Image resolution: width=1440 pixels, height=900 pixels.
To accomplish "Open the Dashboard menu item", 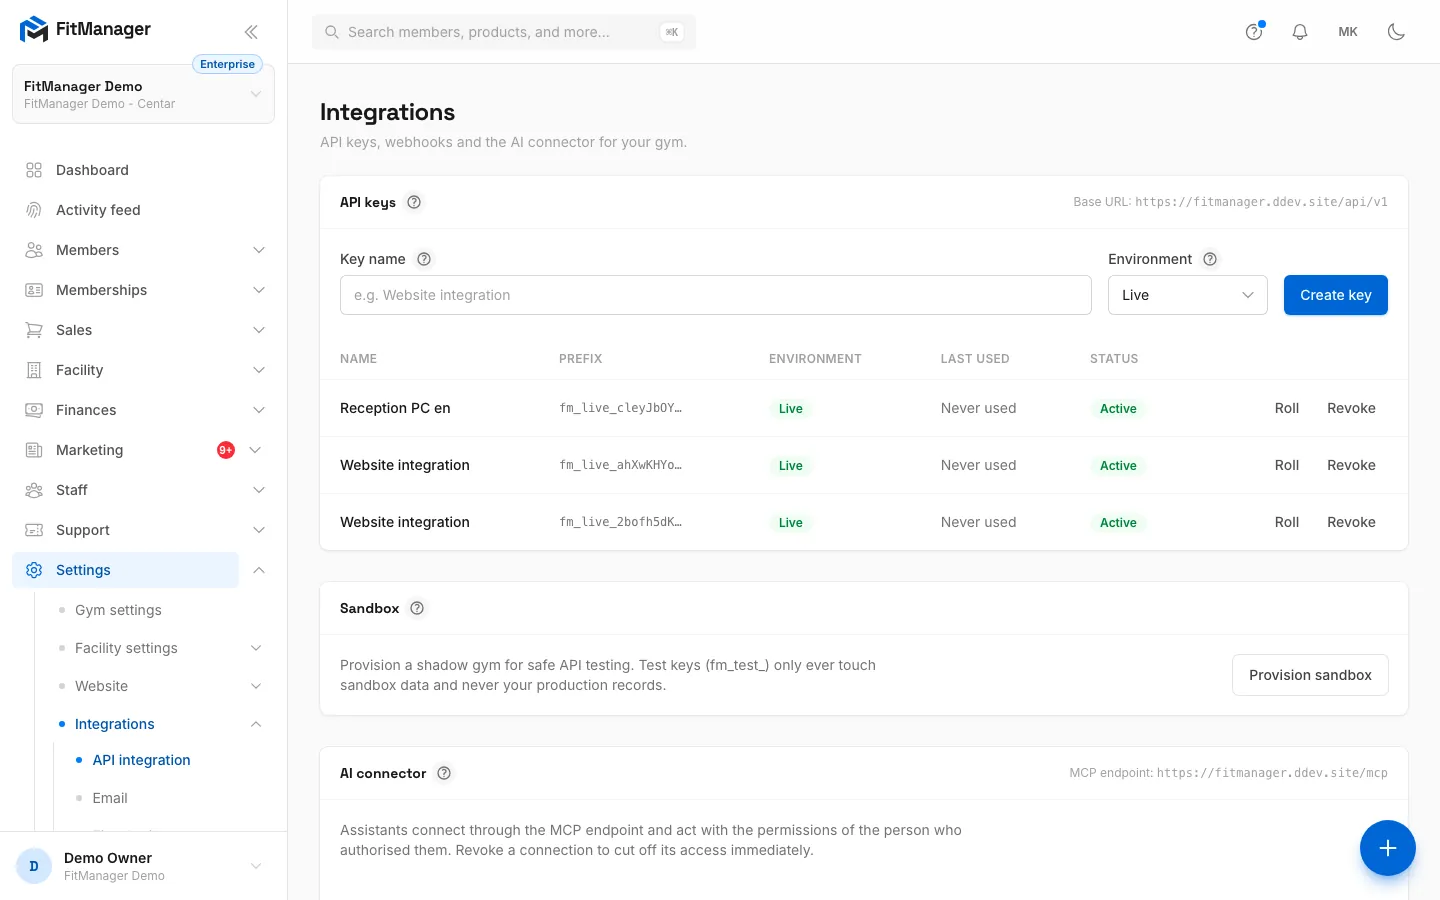I will coord(143,170).
